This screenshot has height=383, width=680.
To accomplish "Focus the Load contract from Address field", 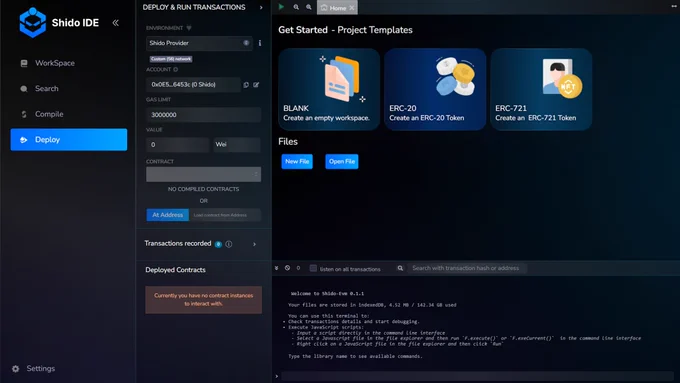I will 225,215.
